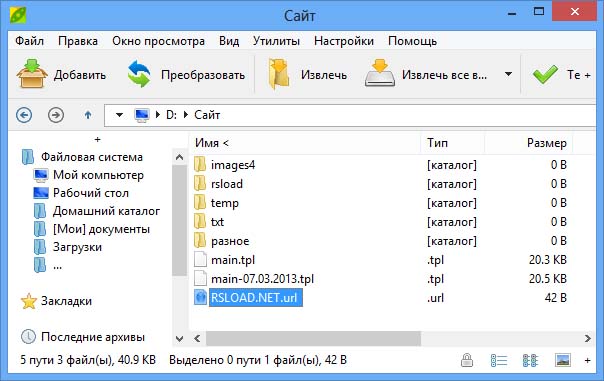Click the Extract all (Извлечь все в...) drive icon
The image size is (604, 381).
(380, 73)
